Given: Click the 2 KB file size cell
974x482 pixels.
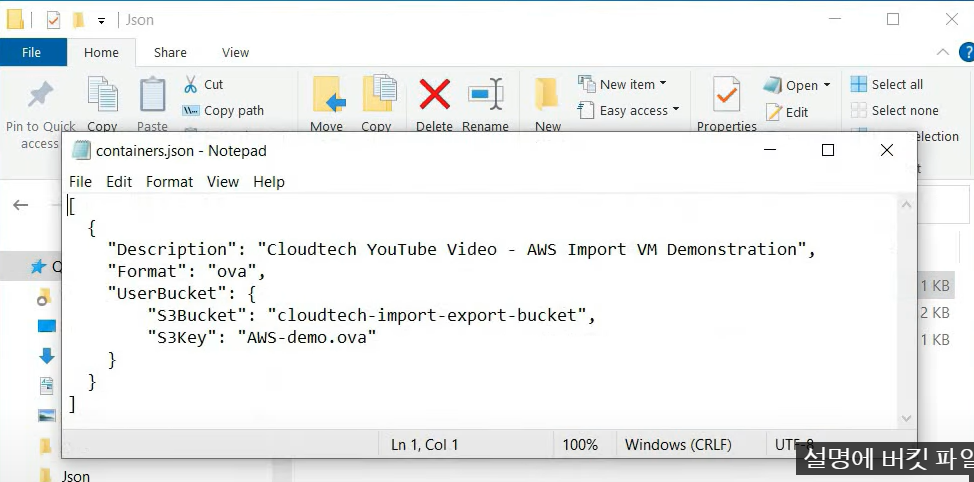Looking at the screenshot, I should [934, 312].
